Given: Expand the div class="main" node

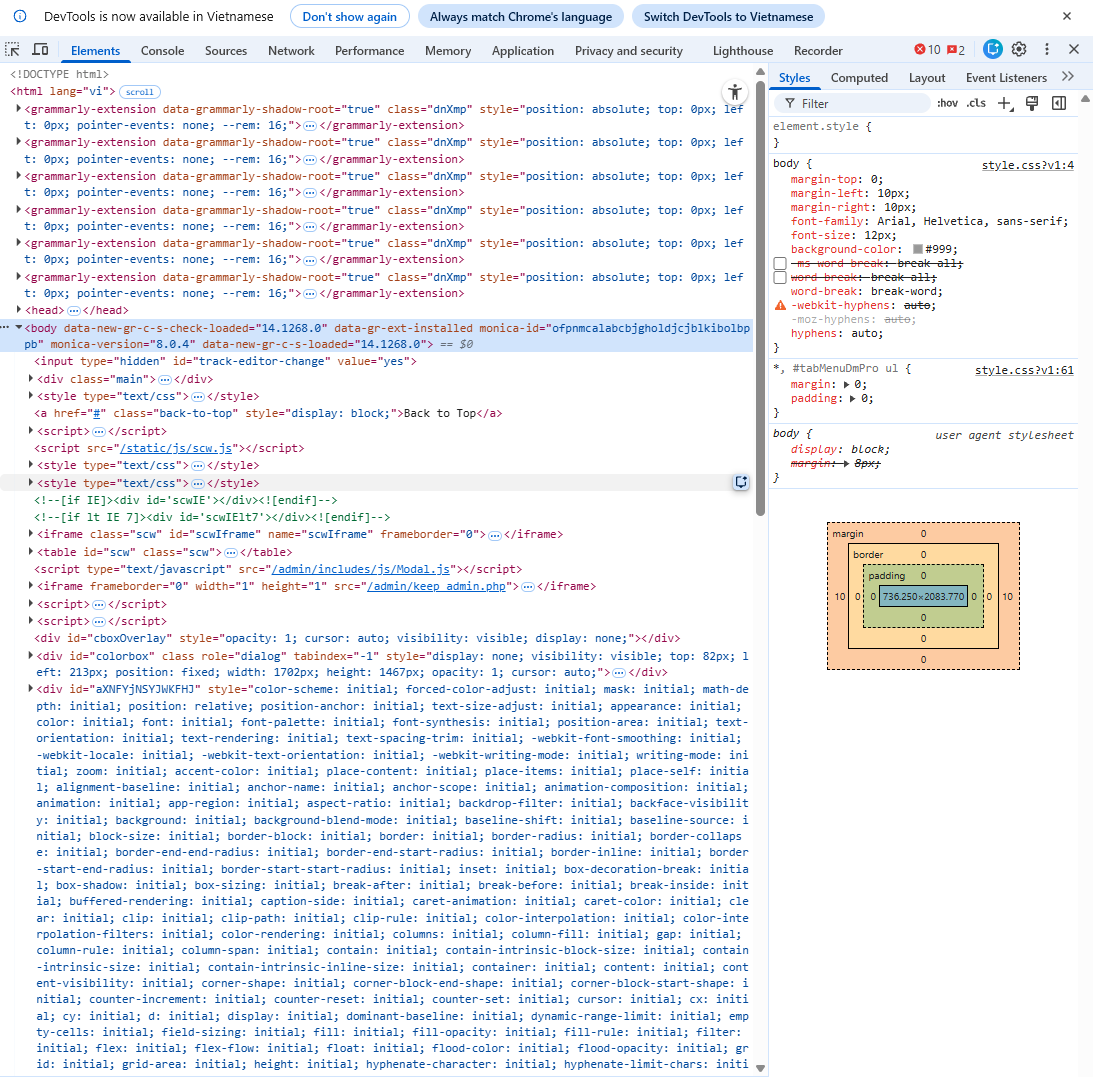Looking at the screenshot, I should coord(30,379).
